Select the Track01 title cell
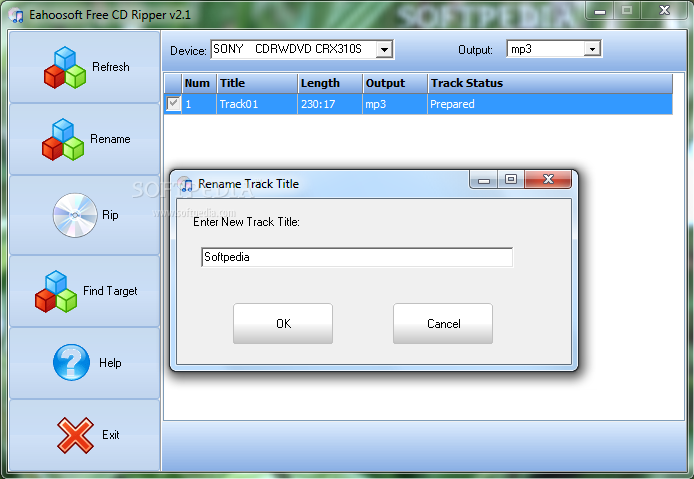This screenshot has height=479, width=694. (x=257, y=104)
